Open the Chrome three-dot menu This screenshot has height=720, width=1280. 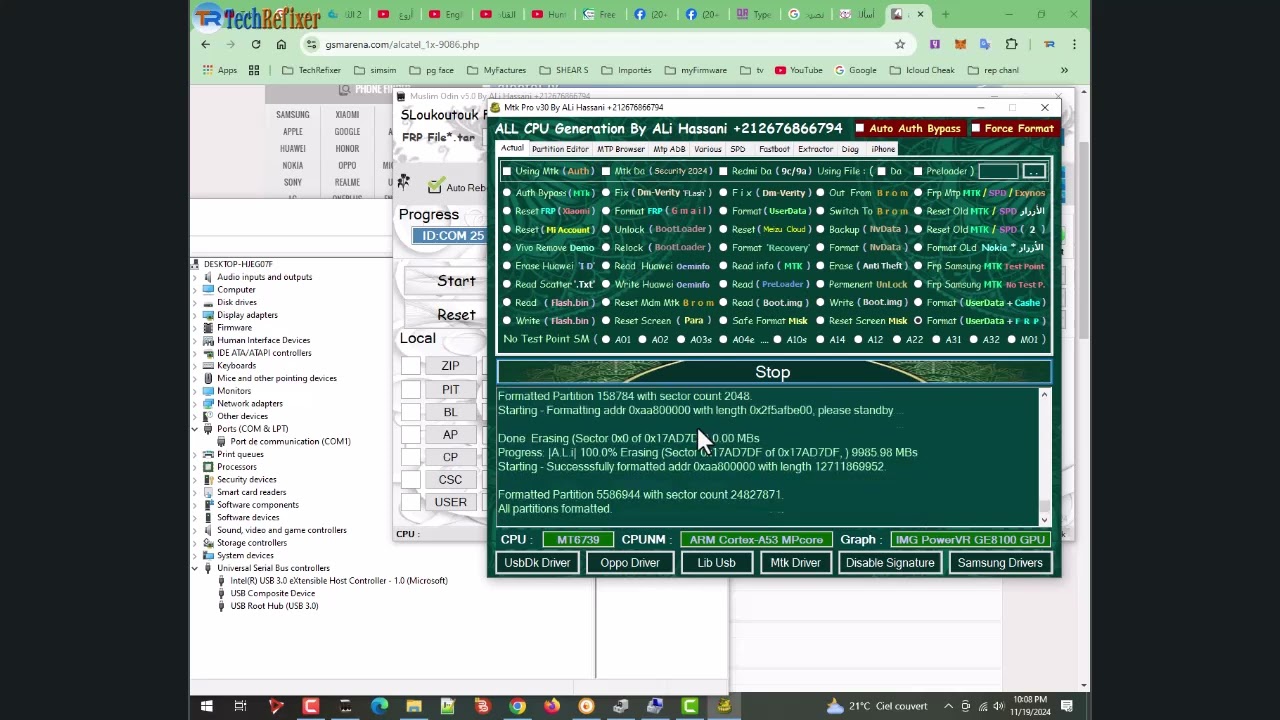tap(1074, 44)
